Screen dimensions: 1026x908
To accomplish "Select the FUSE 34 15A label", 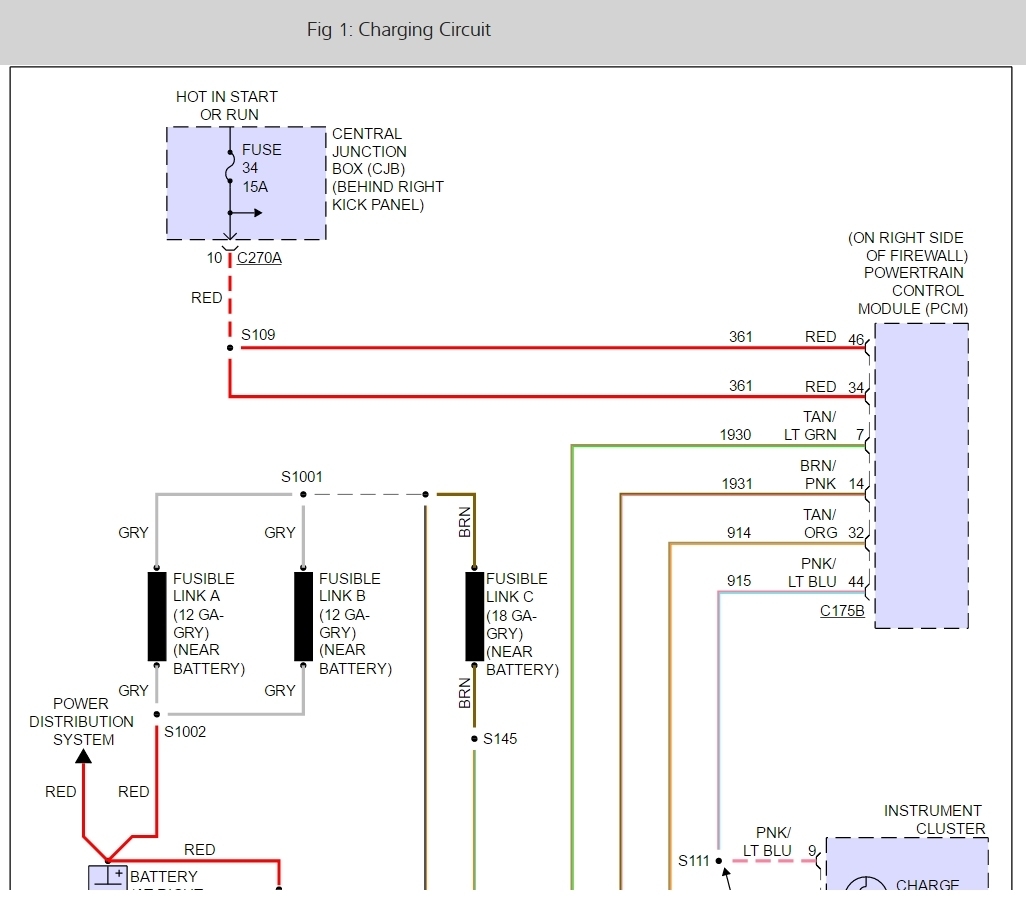I will pyautogui.click(x=262, y=168).
